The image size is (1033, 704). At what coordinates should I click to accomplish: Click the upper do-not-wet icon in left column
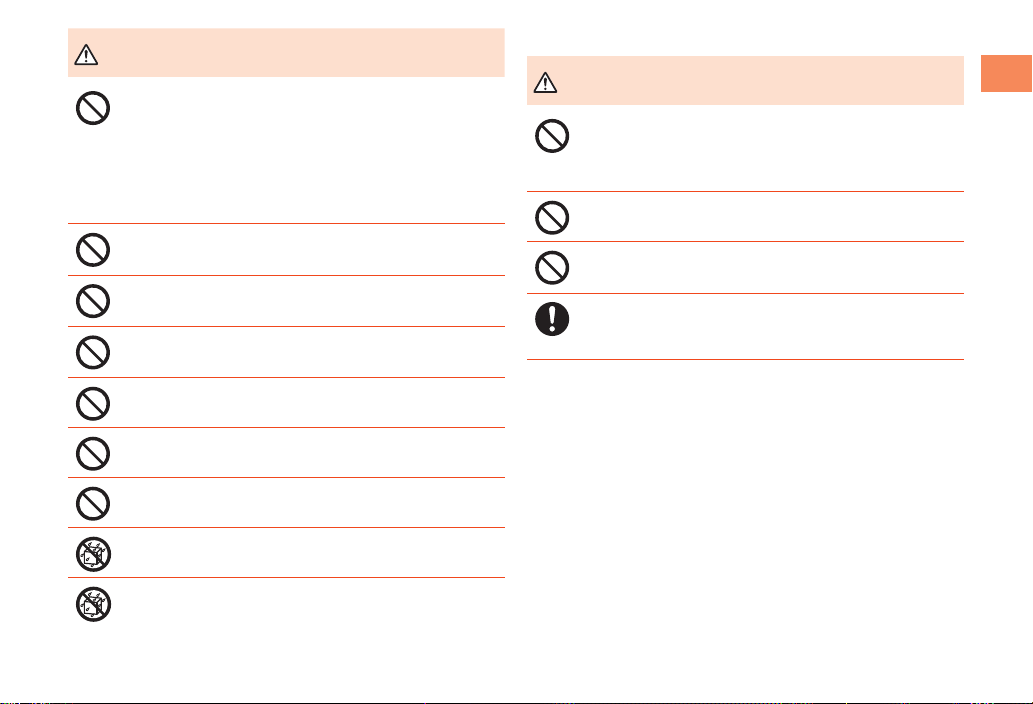(94, 554)
